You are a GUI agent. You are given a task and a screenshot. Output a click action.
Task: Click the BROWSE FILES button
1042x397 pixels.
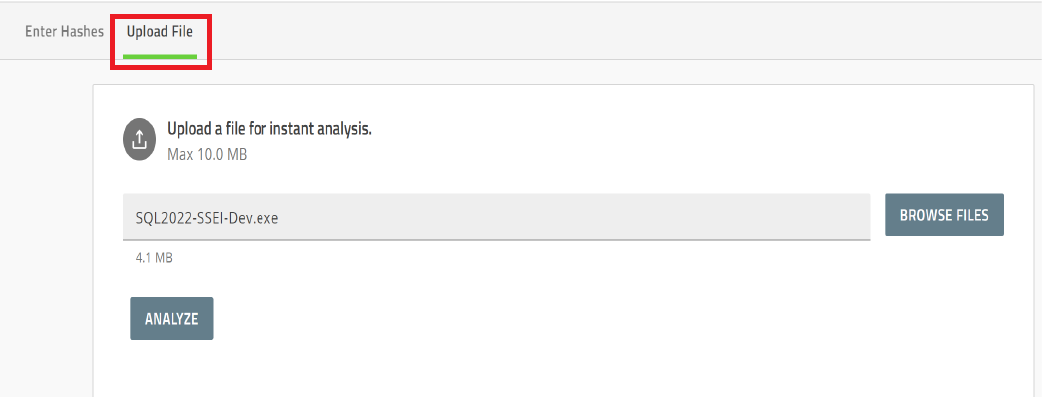pyautogui.click(x=944, y=215)
